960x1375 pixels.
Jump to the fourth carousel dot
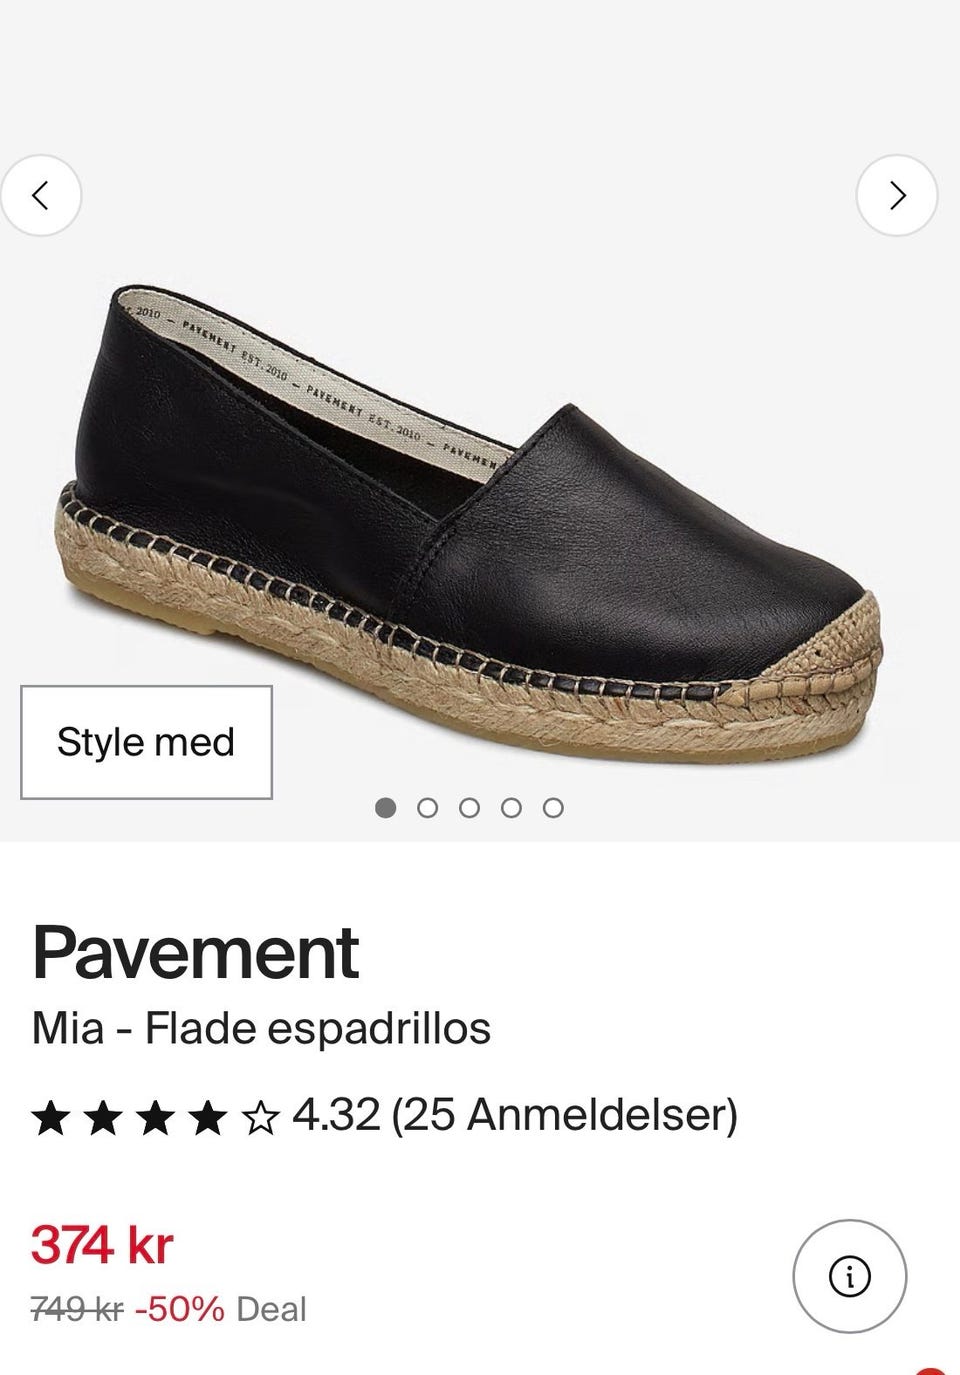(x=511, y=807)
